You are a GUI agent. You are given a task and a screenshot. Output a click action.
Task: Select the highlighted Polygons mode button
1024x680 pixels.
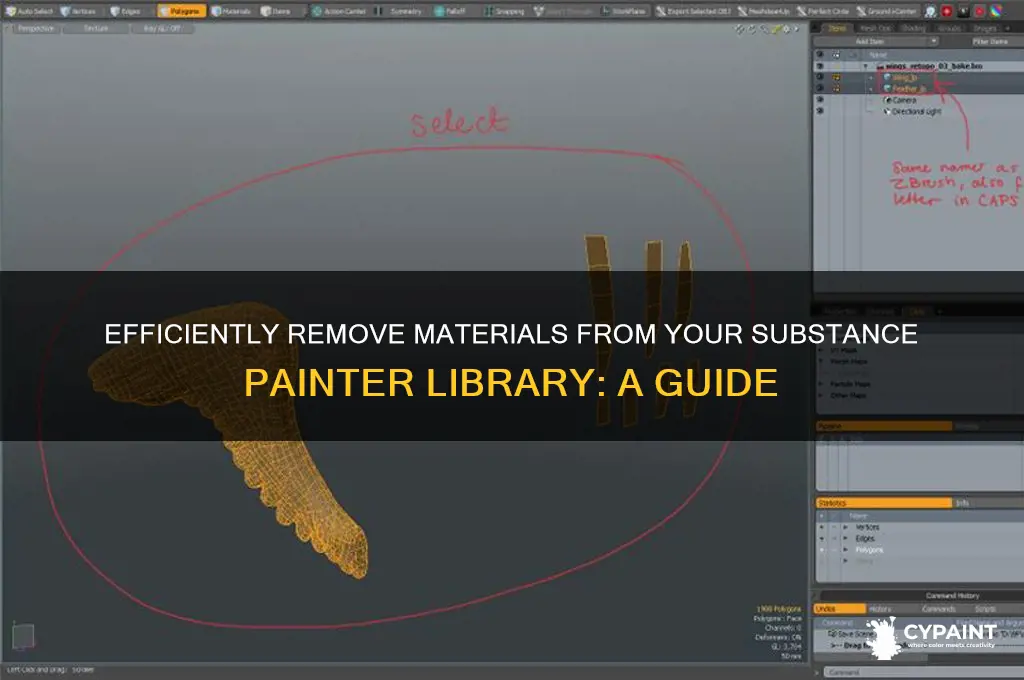tap(182, 11)
